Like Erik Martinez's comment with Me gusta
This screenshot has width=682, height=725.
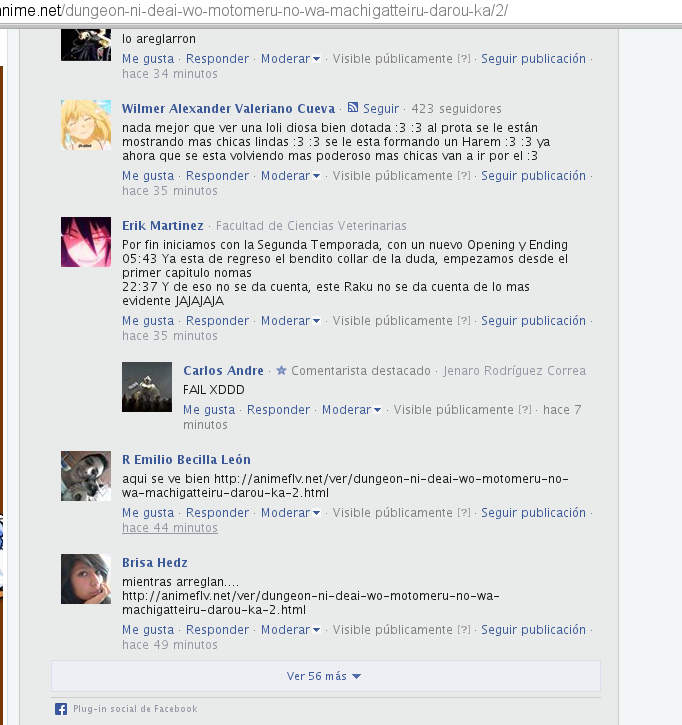[148, 320]
